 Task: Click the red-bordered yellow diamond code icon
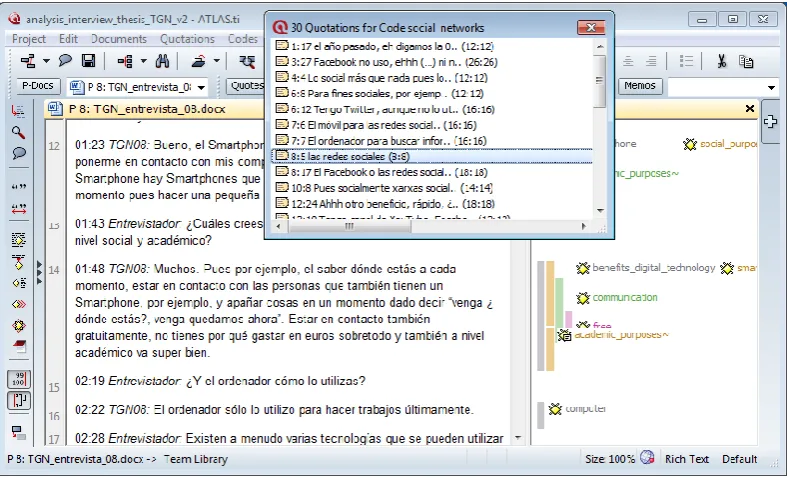(x=19, y=325)
